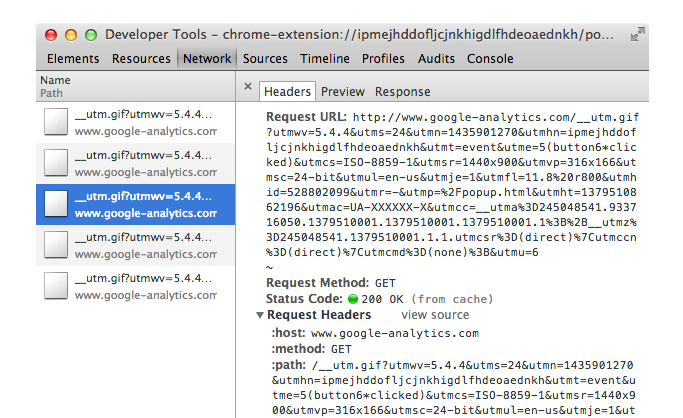Select the Network panel tab
Screen dimensions: 683x418
(x=207, y=59)
